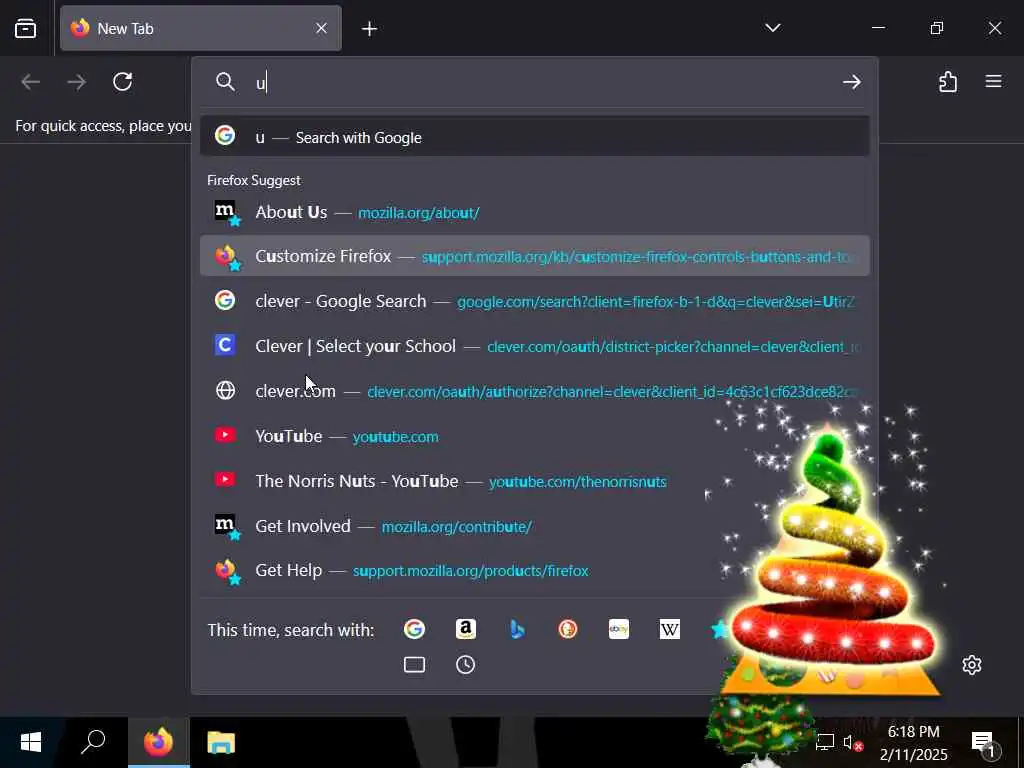Open search settings gear icon
This screenshot has height=768, width=1024.
(972, 665)
